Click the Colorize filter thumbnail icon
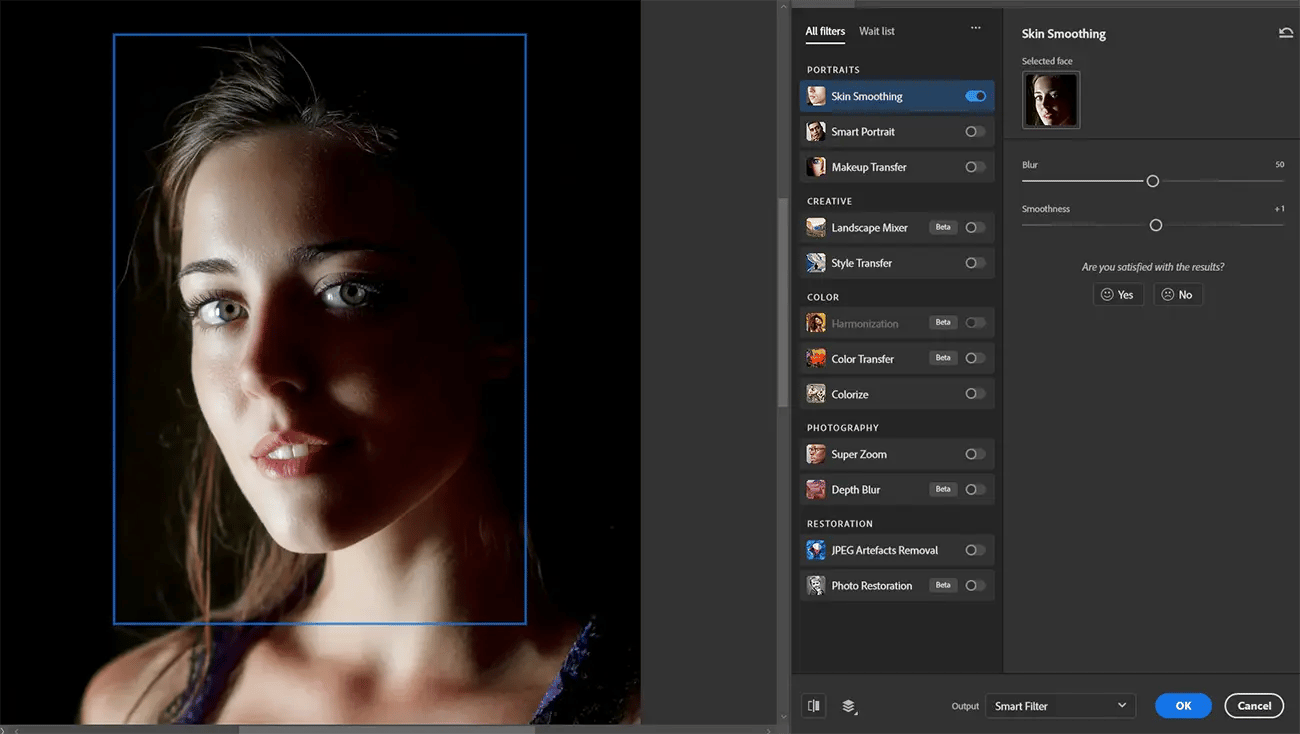 tap(816, 394)
